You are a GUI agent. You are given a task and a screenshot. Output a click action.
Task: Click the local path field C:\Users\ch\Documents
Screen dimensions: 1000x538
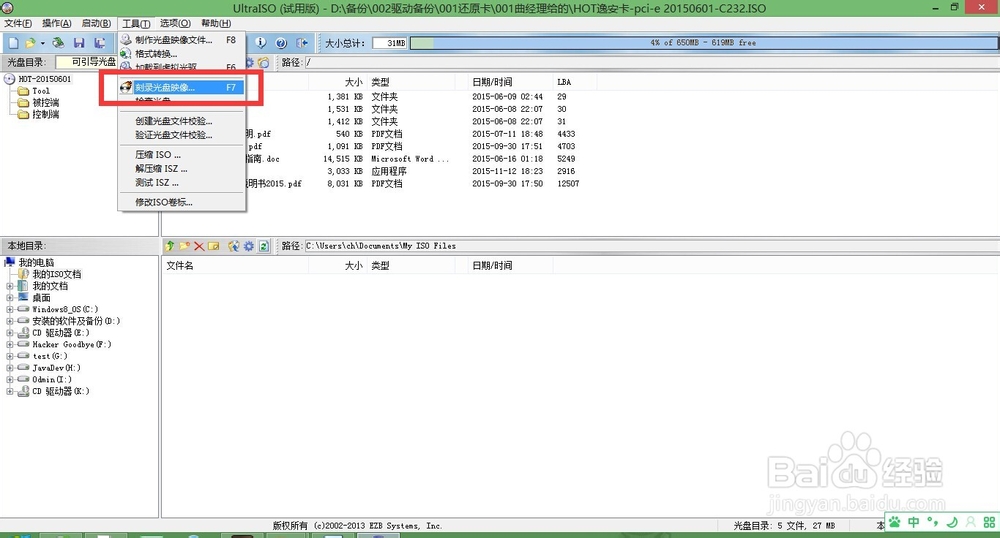click(651, 246)
